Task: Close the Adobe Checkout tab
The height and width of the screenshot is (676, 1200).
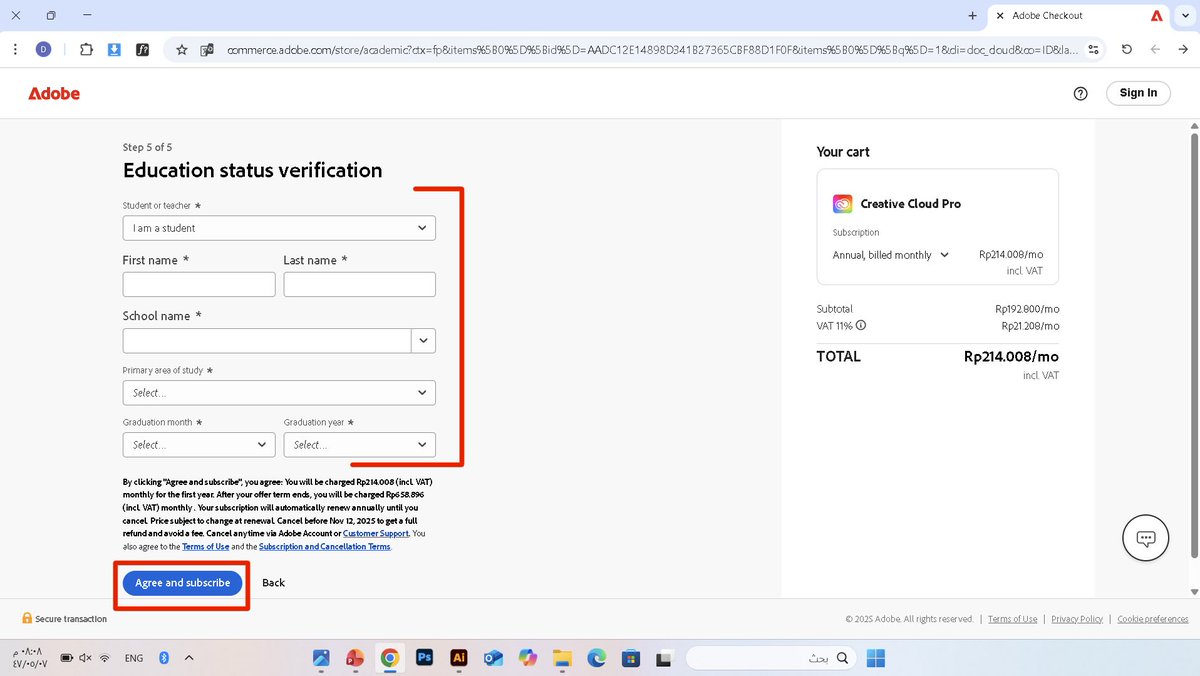Action: 1000,16
